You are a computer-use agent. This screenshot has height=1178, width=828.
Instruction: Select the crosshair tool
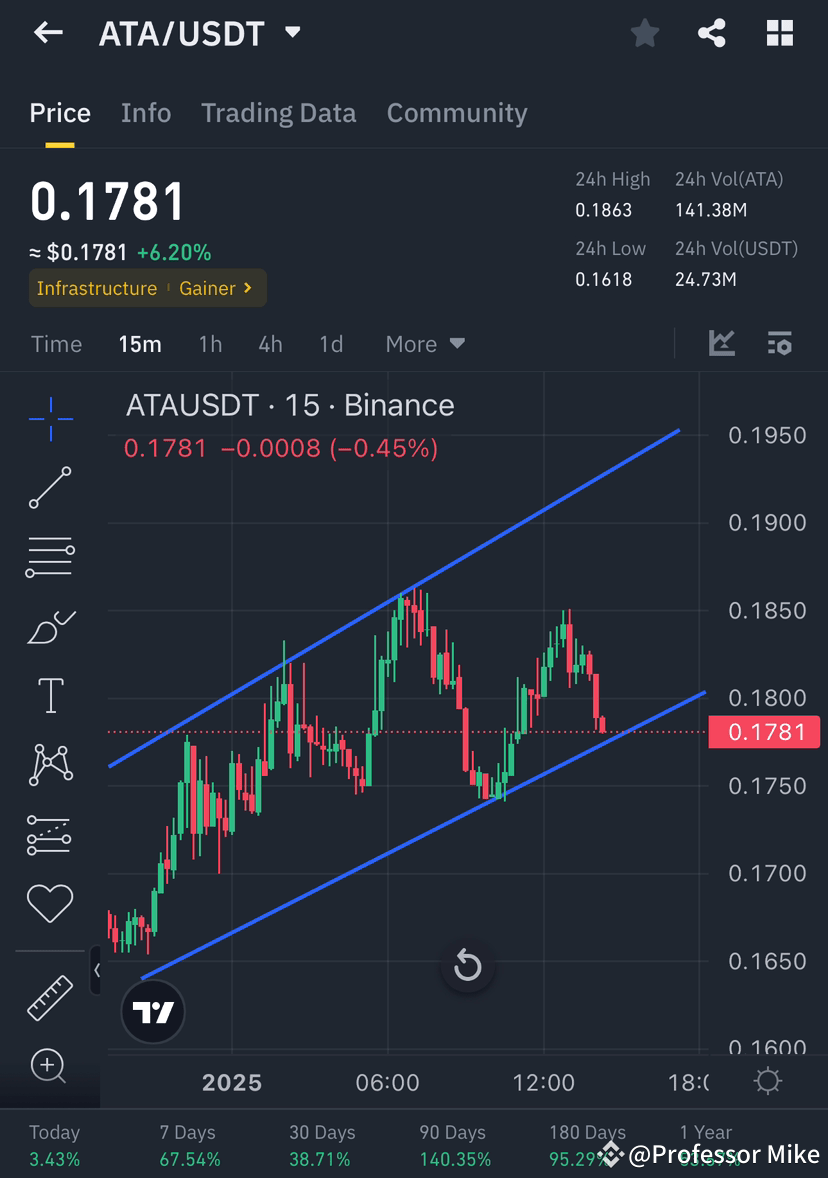(51, 419)
